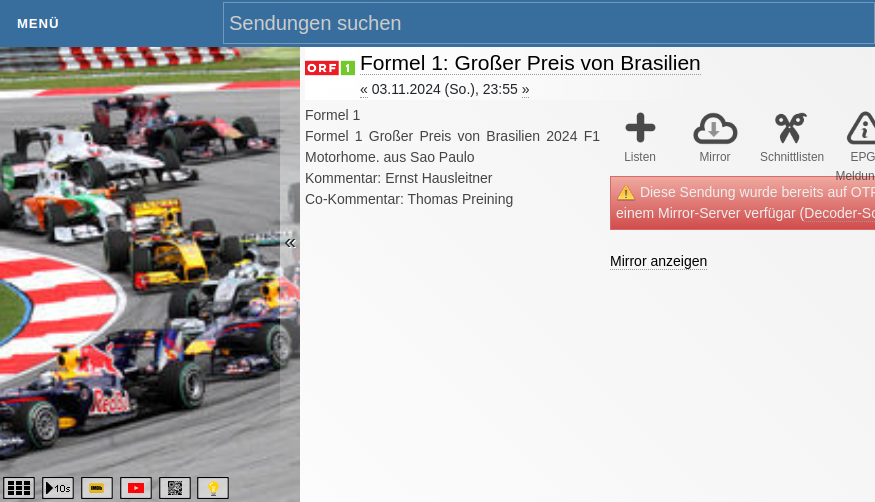Show the QR code for this broadcast

click(x=175, y=488)
